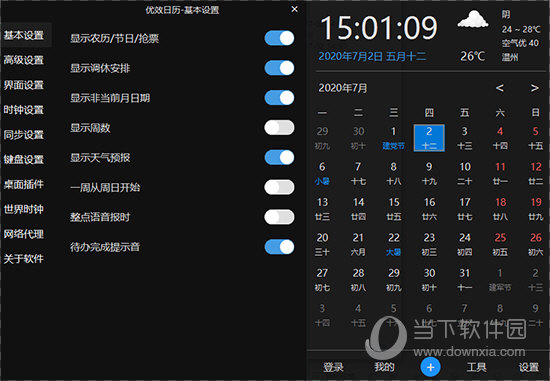Toggle 显示农历/节日/抢票 switch
Viewport: 550px width, 381px height.
279,38
